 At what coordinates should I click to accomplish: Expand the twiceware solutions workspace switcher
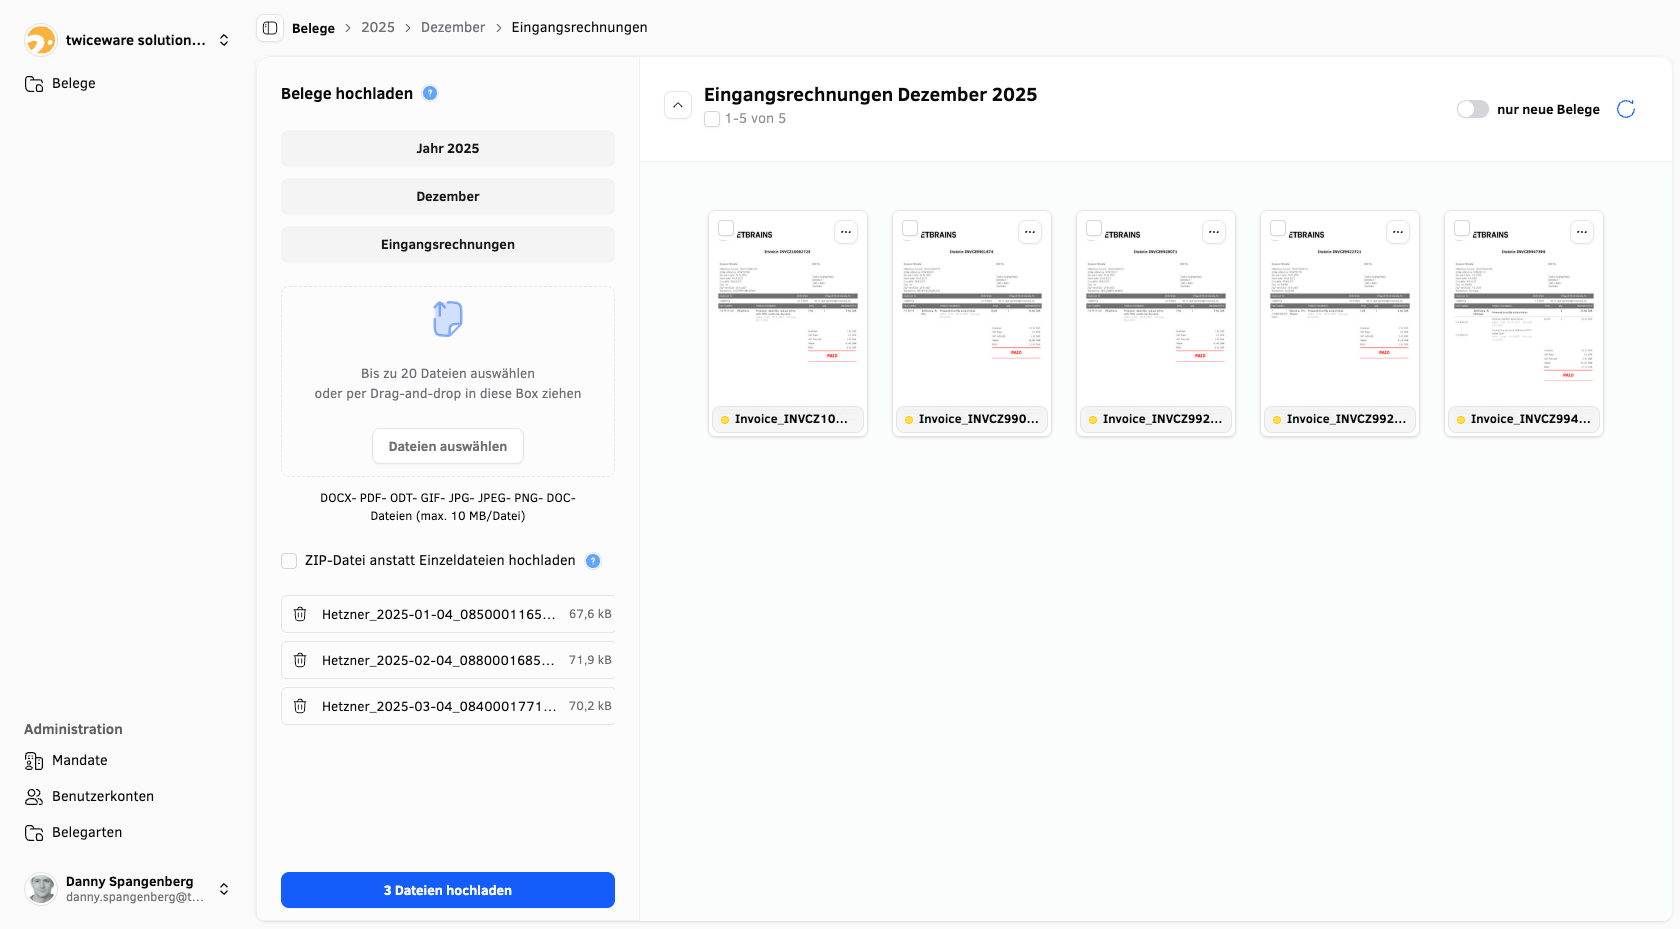coord(224,40)
